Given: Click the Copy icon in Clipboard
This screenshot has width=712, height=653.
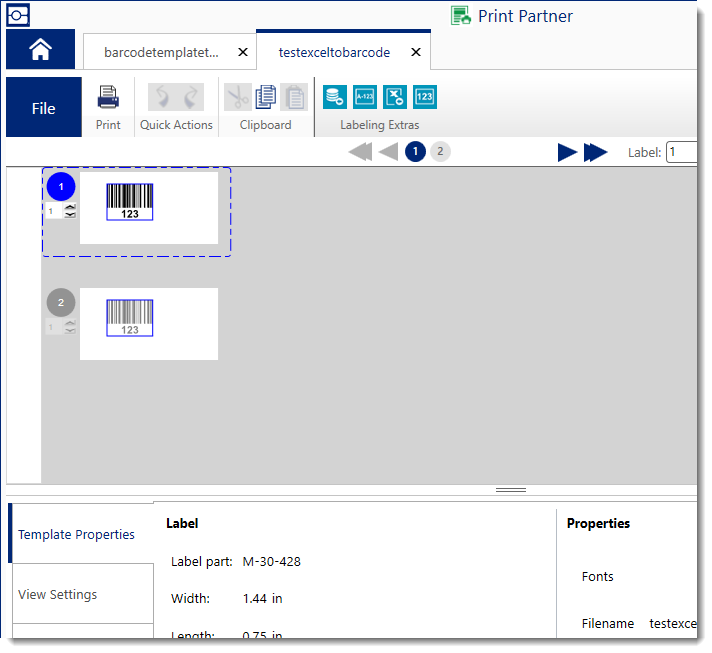Looking at the screenshot, I should pos(266,97).
